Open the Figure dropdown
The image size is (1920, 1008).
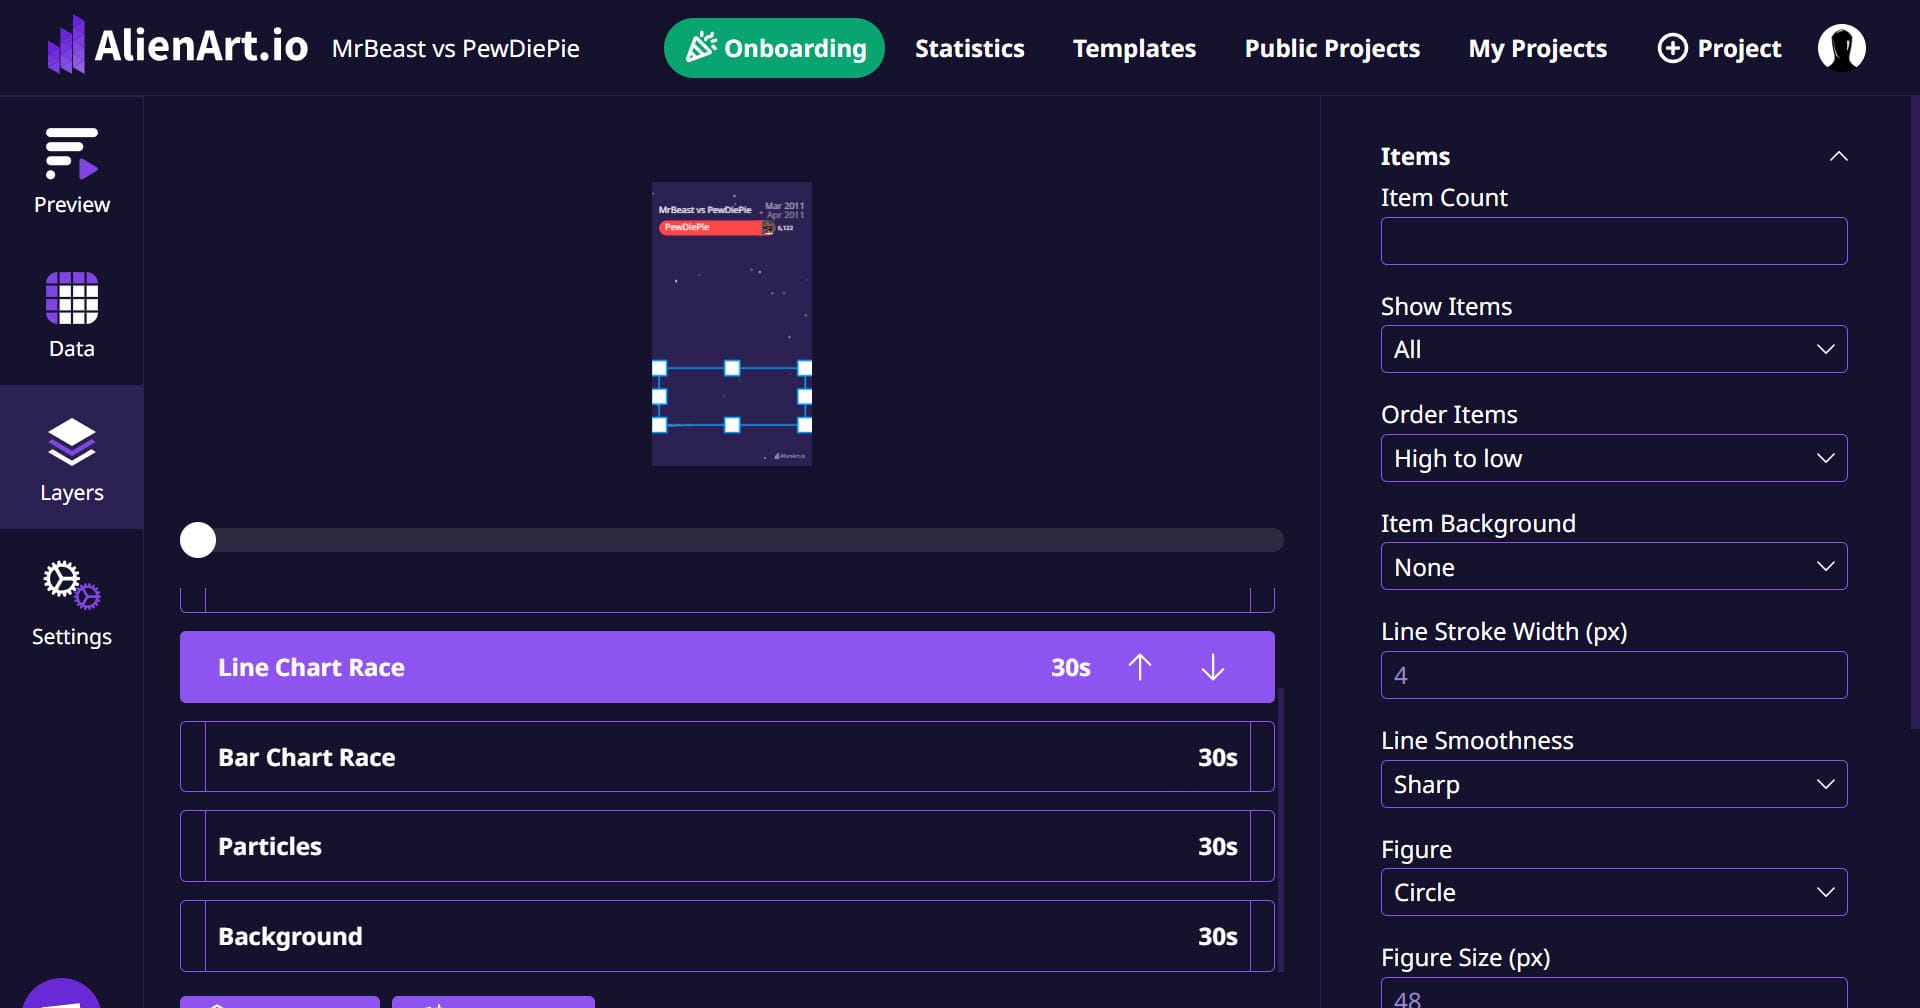coord(1614,892)
